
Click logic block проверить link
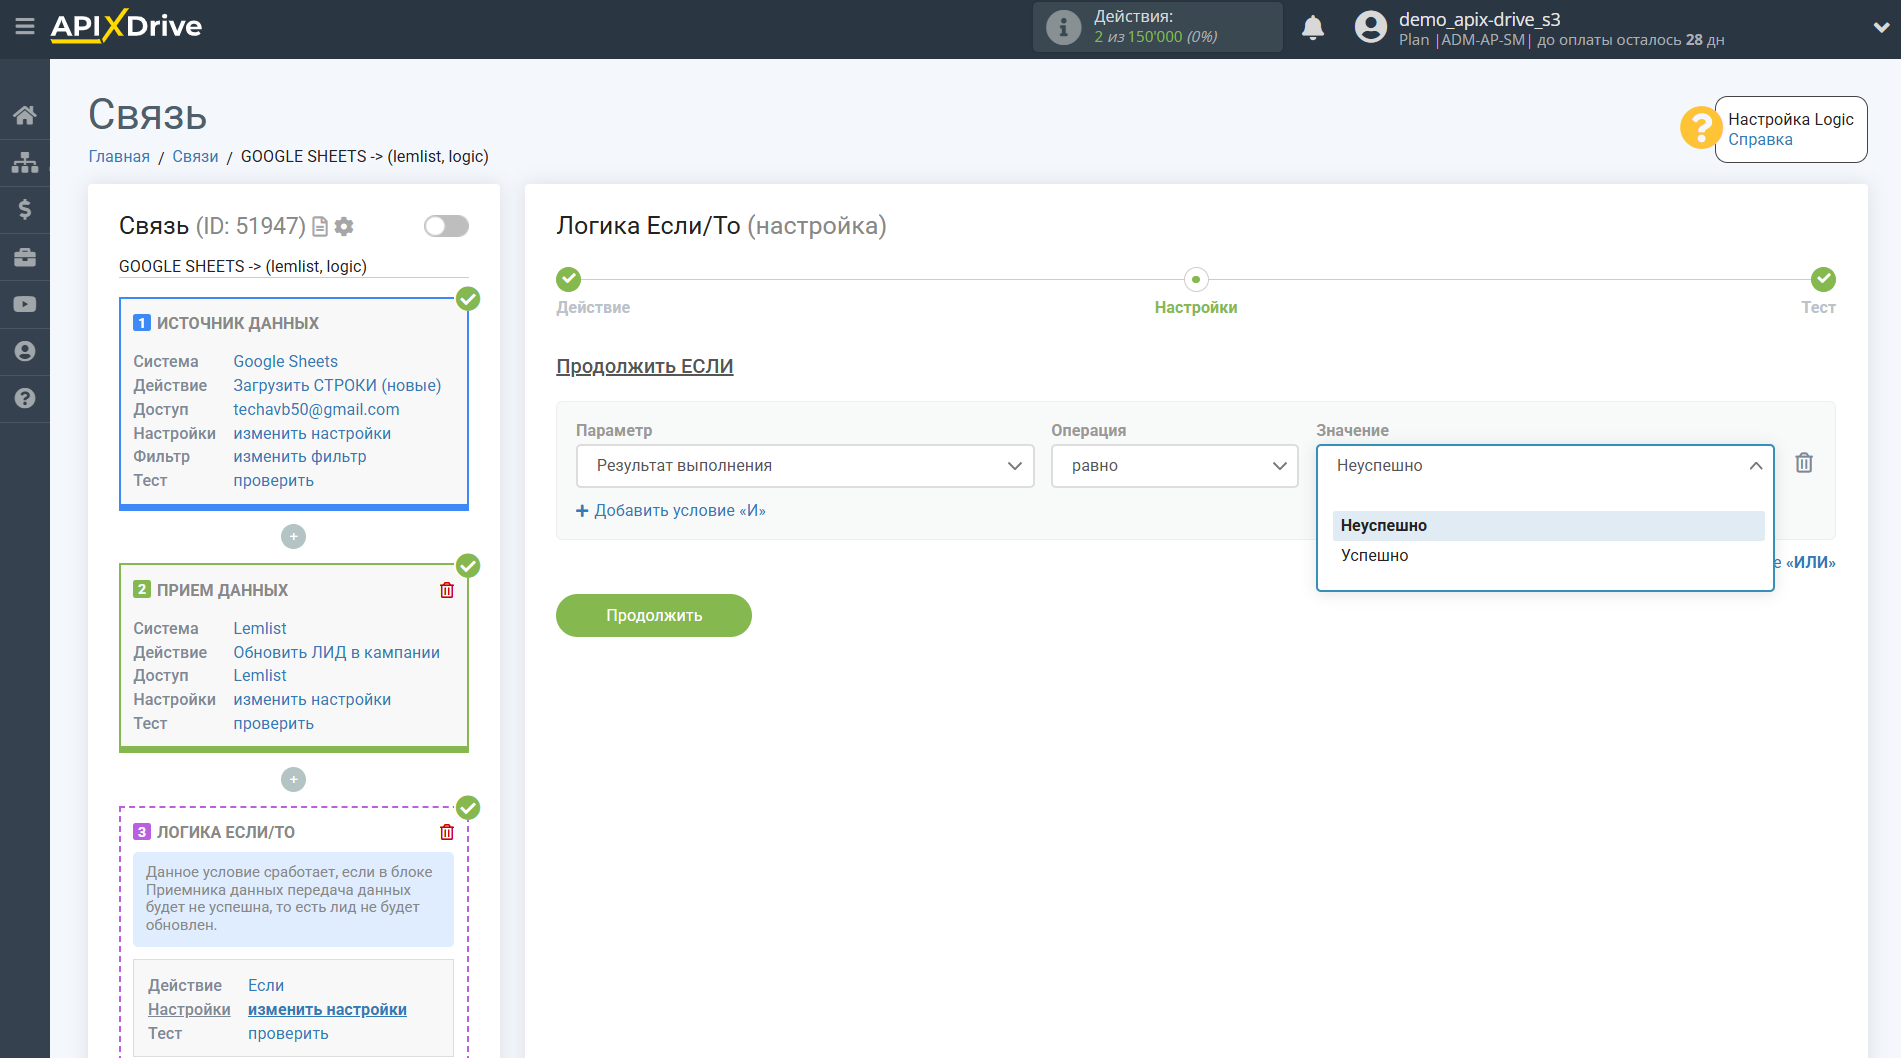coord(288,1034)
